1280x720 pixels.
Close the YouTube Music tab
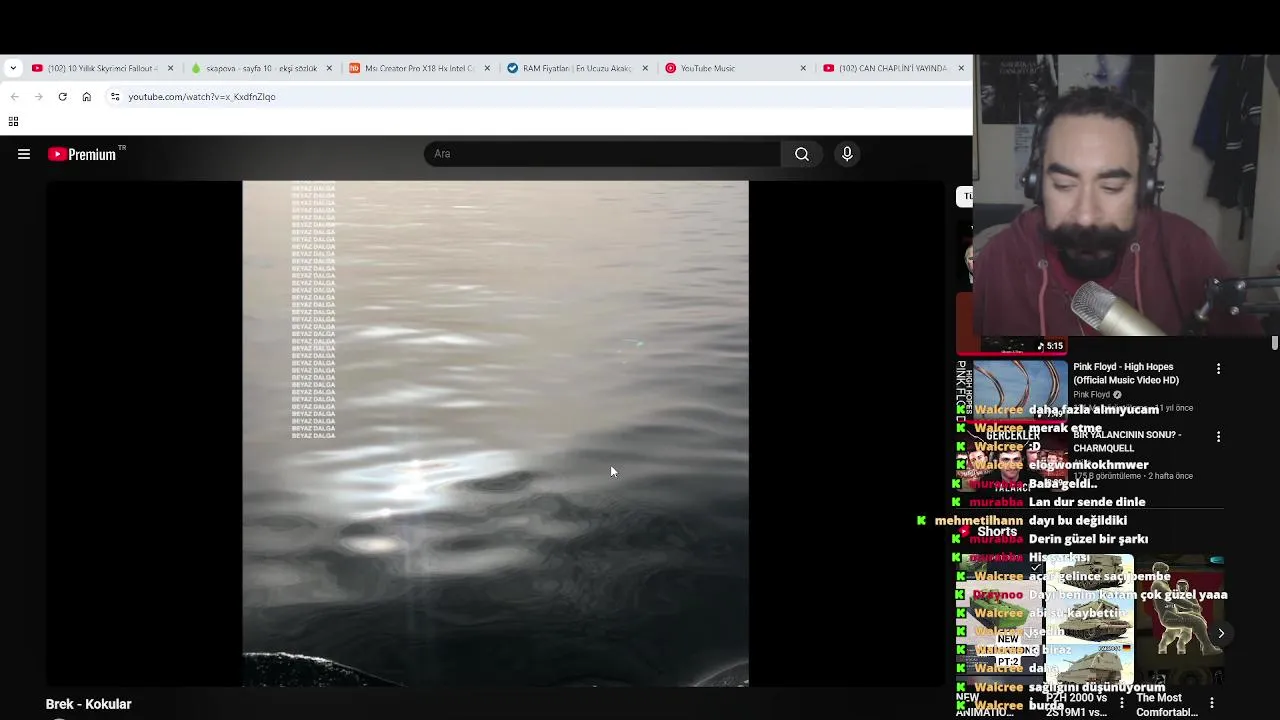coord(803,68)
